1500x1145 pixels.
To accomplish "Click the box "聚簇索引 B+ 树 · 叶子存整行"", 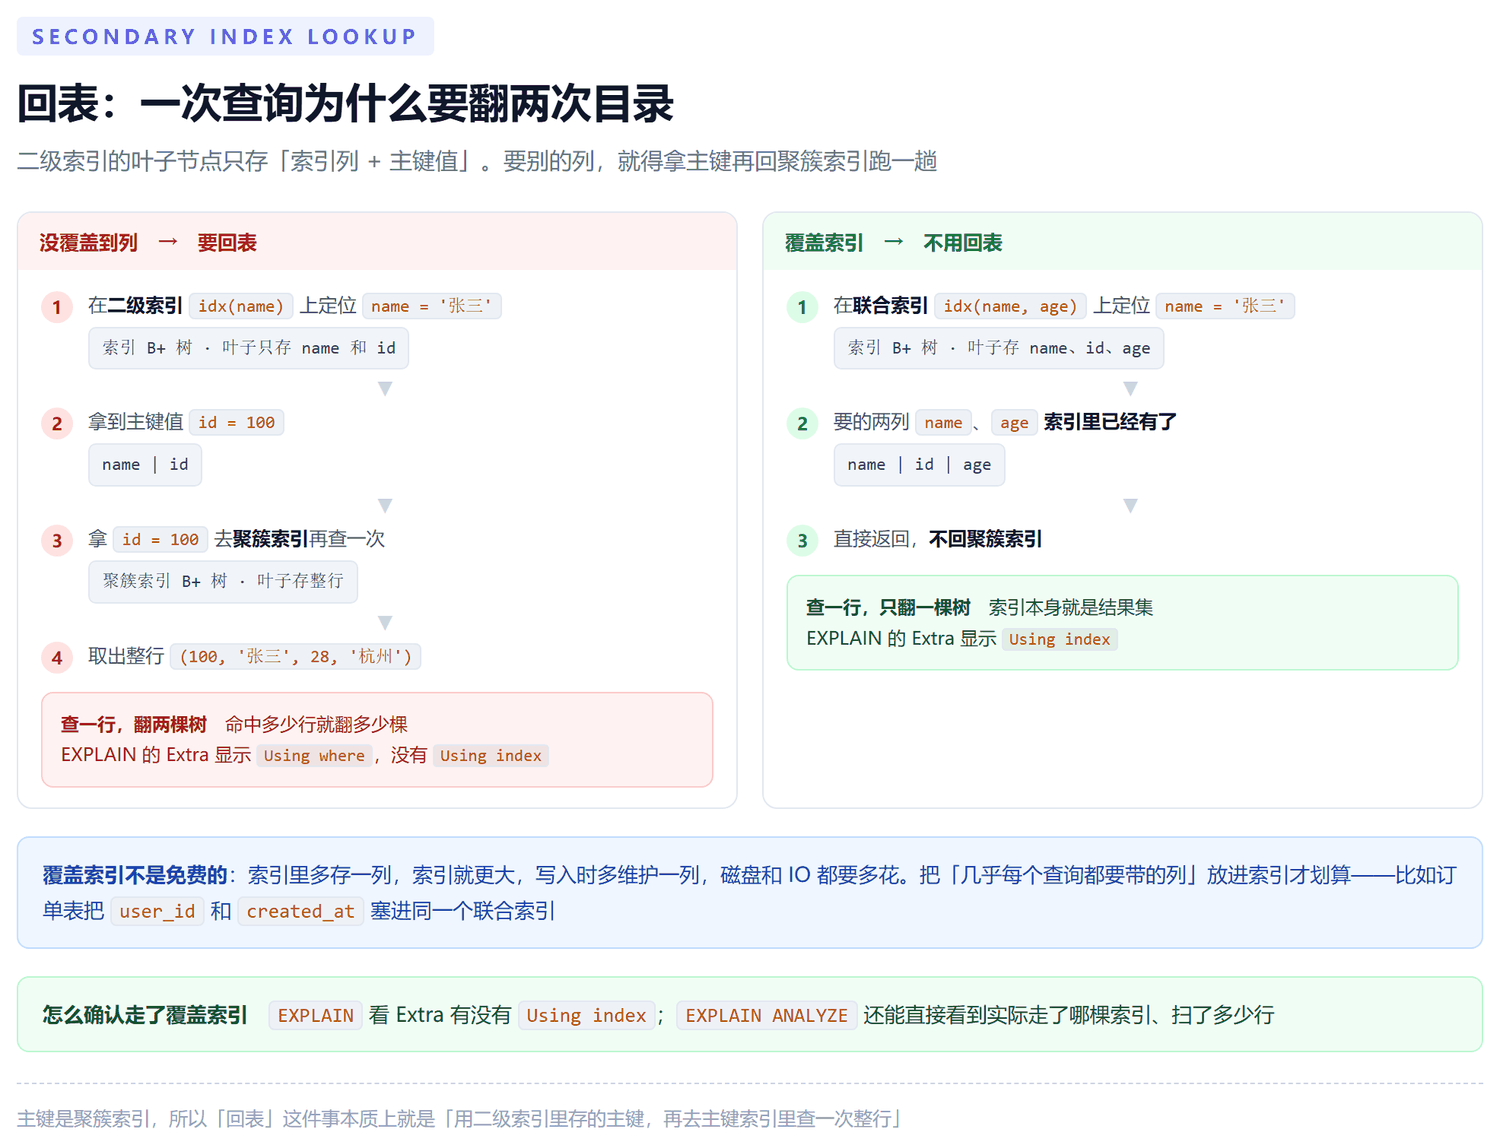I will pos(223,581).
